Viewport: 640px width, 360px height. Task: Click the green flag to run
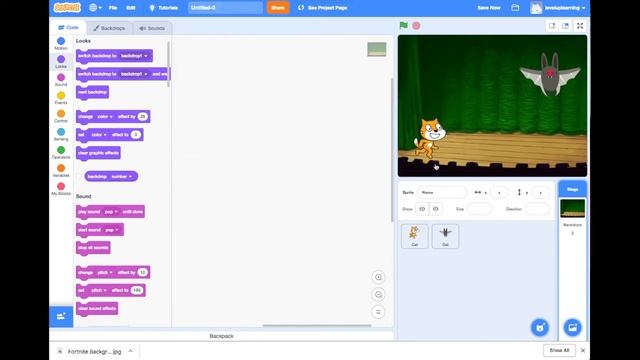[x=404, y=25]
